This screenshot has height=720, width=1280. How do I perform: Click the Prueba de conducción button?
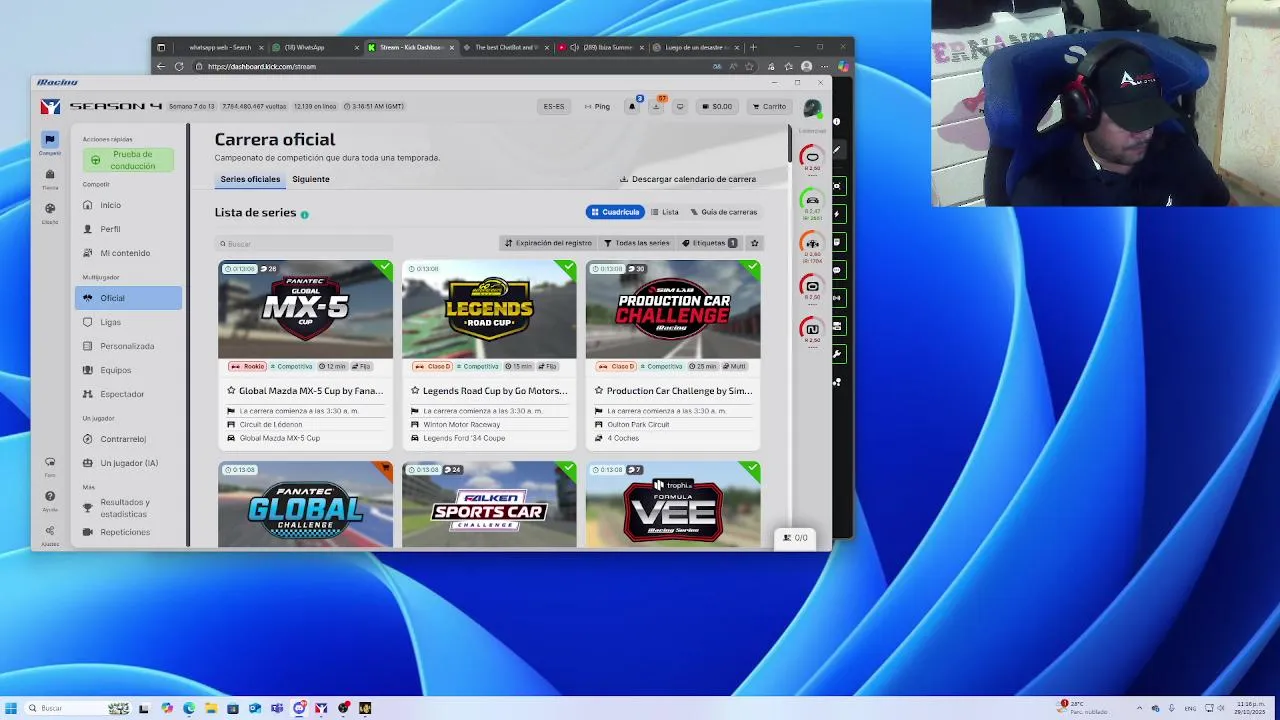coord(128,160)
